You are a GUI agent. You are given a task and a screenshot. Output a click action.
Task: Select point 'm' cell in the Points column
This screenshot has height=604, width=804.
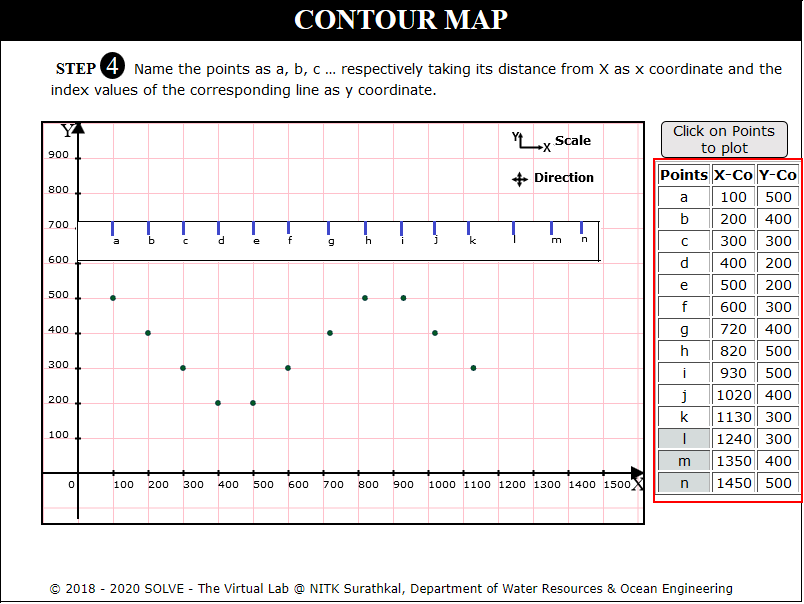[684, 461]
